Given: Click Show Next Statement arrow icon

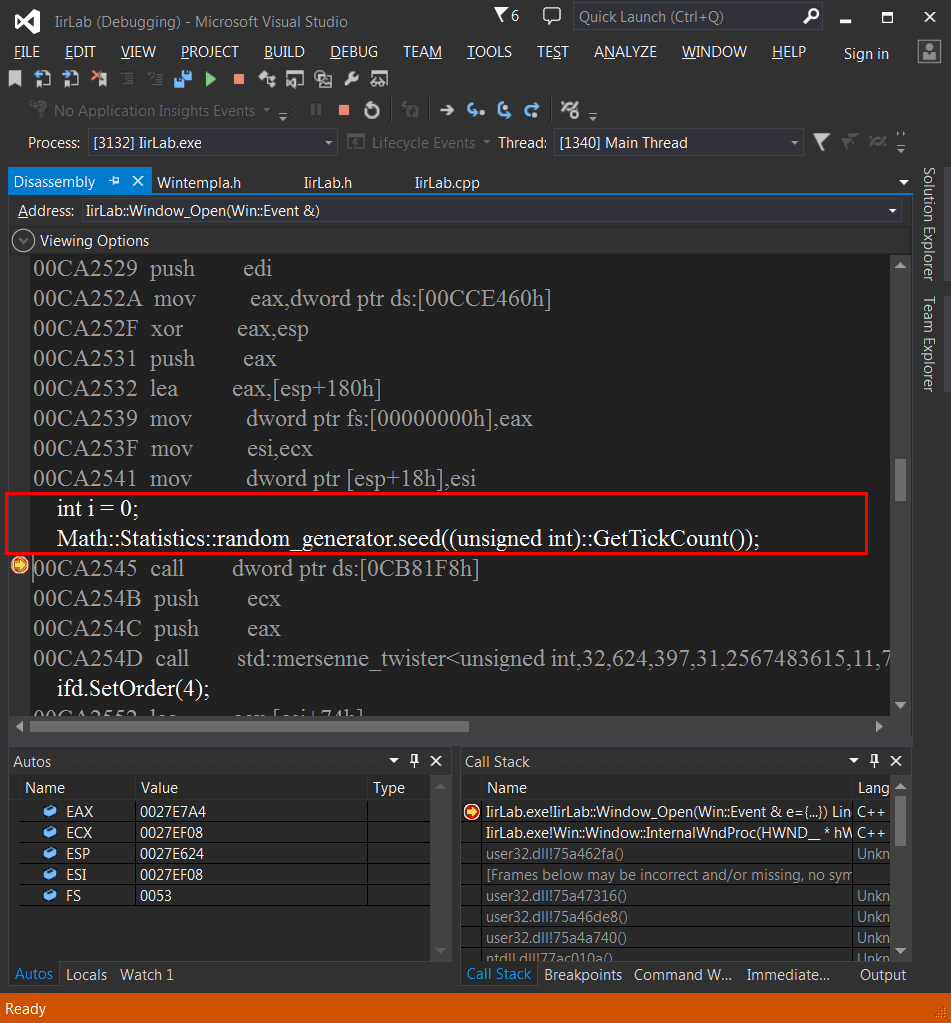Looking at the screenshot, I should click(x=447, y=110).
